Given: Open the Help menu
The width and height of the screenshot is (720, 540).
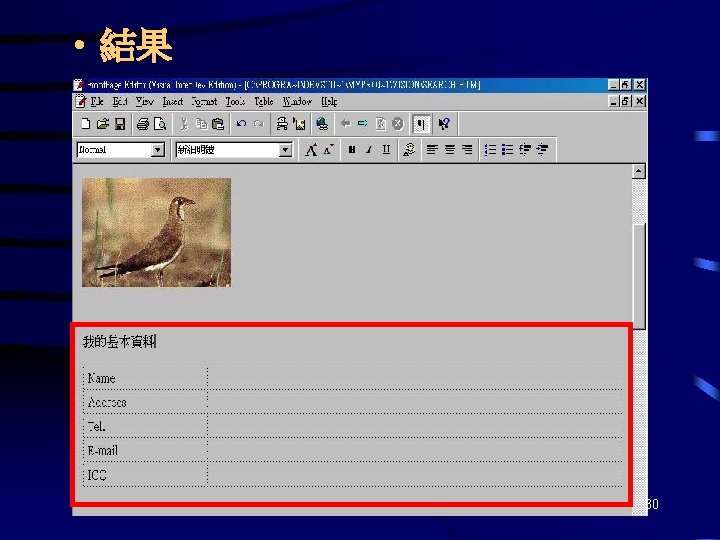Looking at the screenshot, I should [x=329, y=101].
